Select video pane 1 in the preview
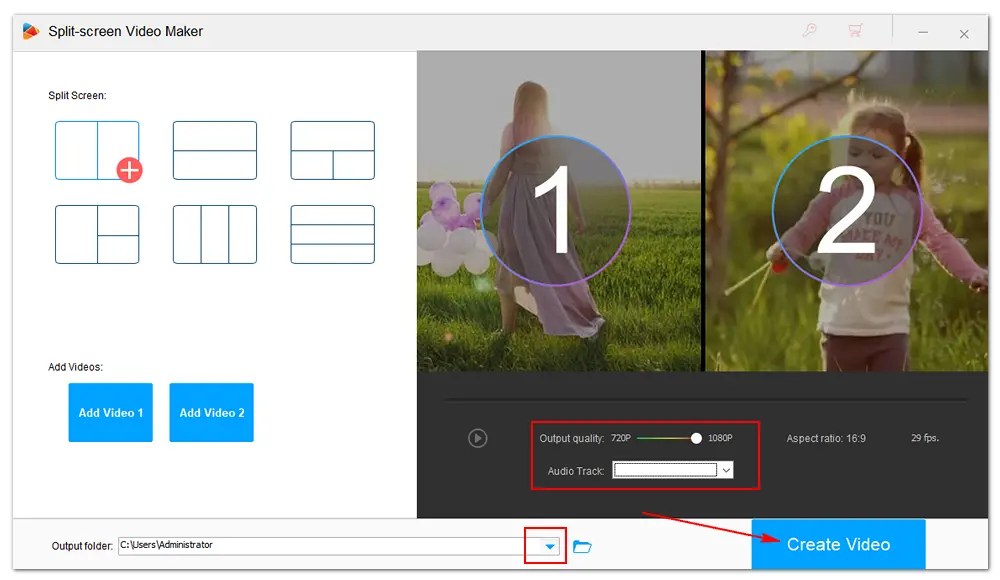This screenshot has width=1000, height=580. [x=557, y=209]
